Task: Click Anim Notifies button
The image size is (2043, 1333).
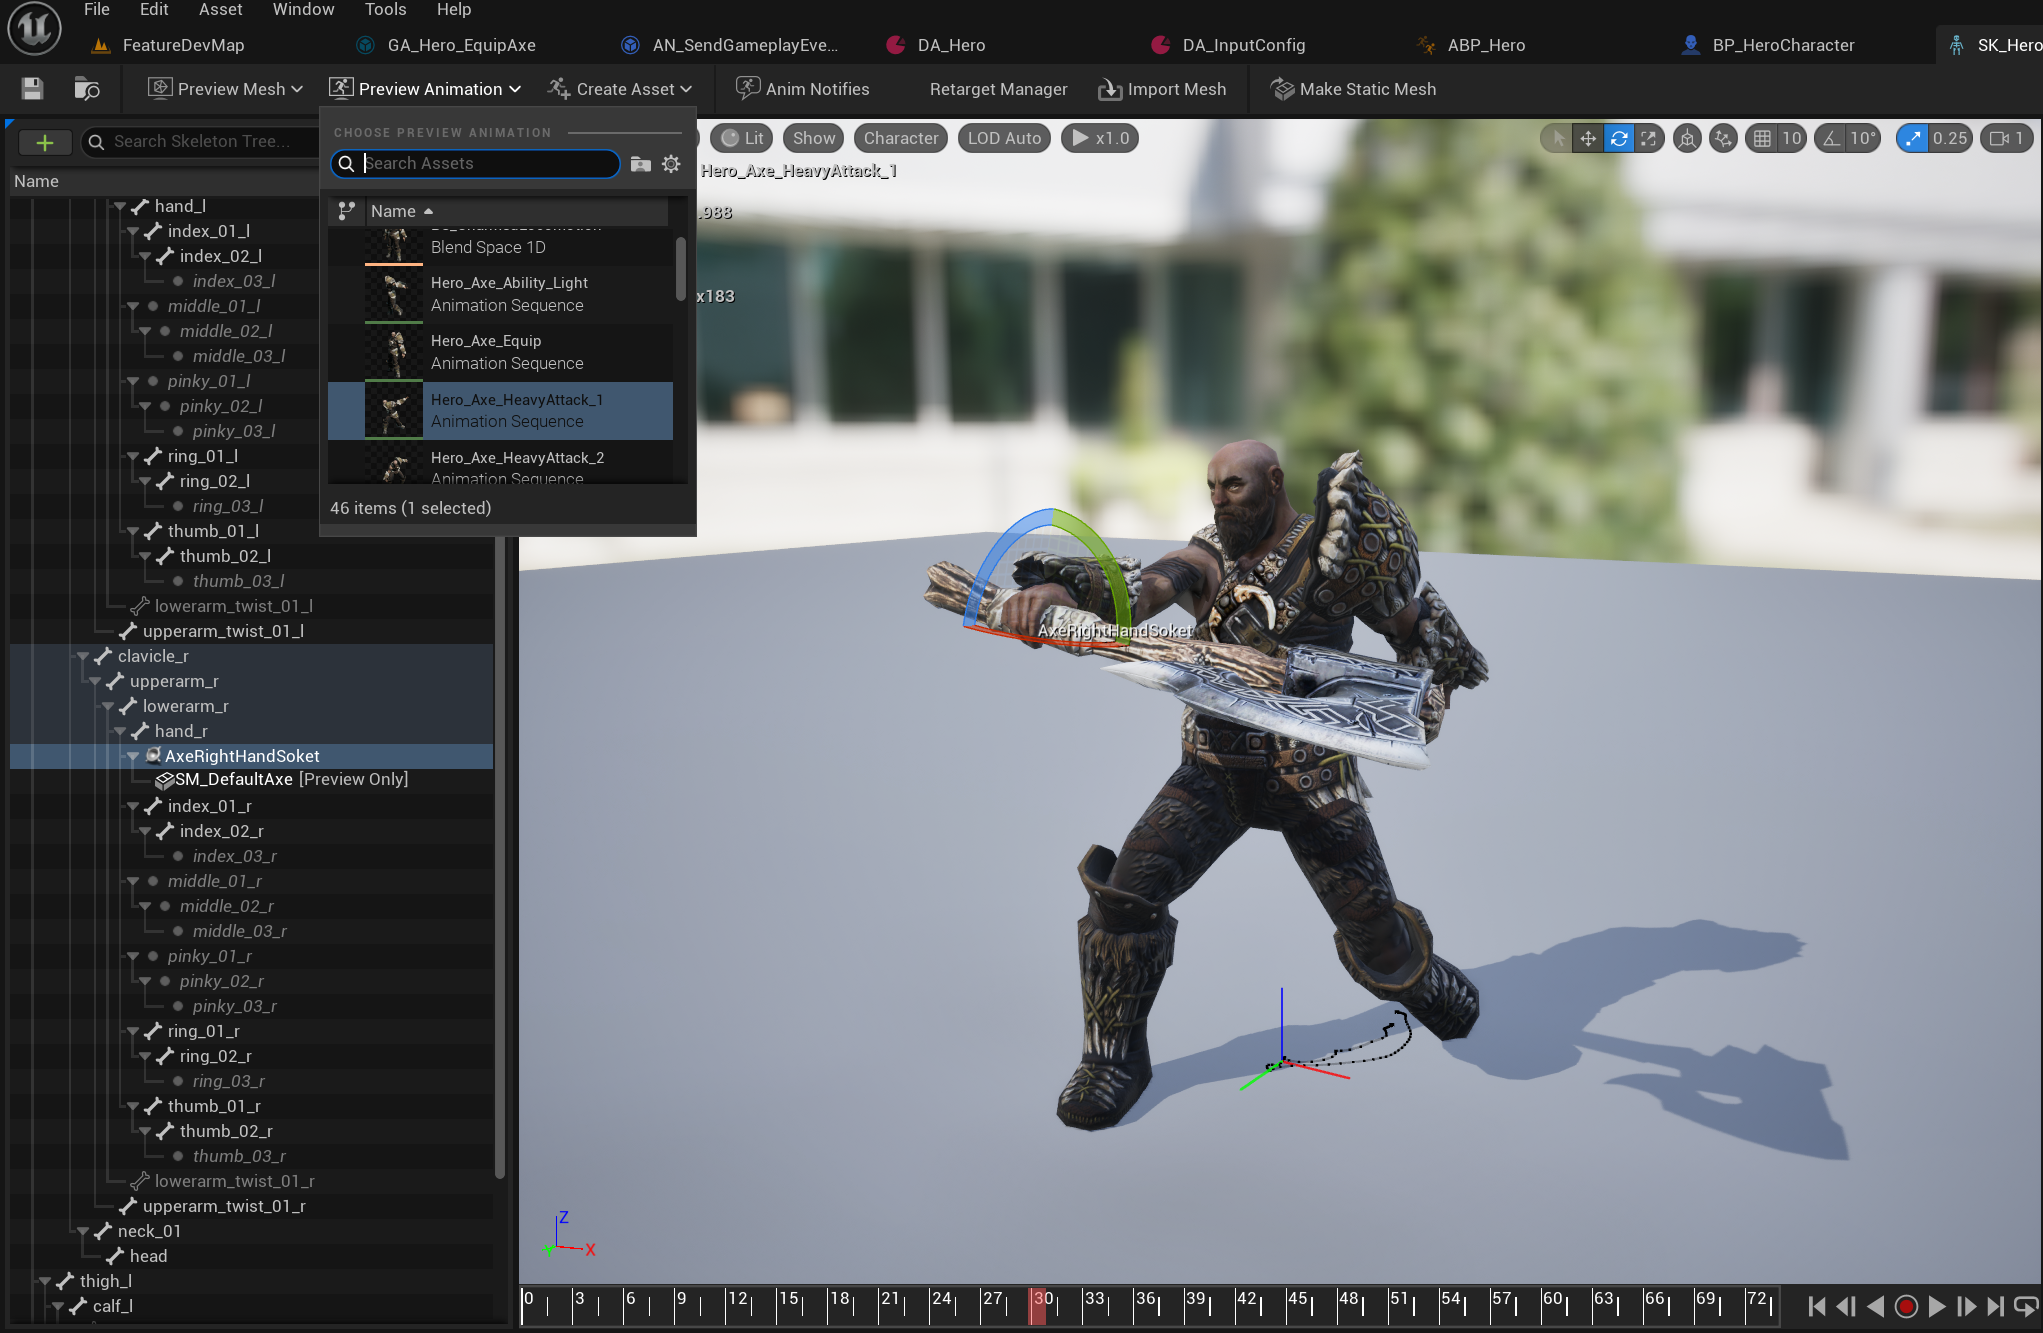Action: 802,89
